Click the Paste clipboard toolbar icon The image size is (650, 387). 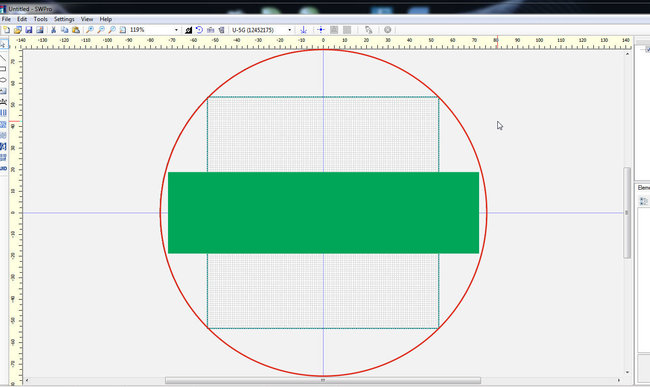76,30
